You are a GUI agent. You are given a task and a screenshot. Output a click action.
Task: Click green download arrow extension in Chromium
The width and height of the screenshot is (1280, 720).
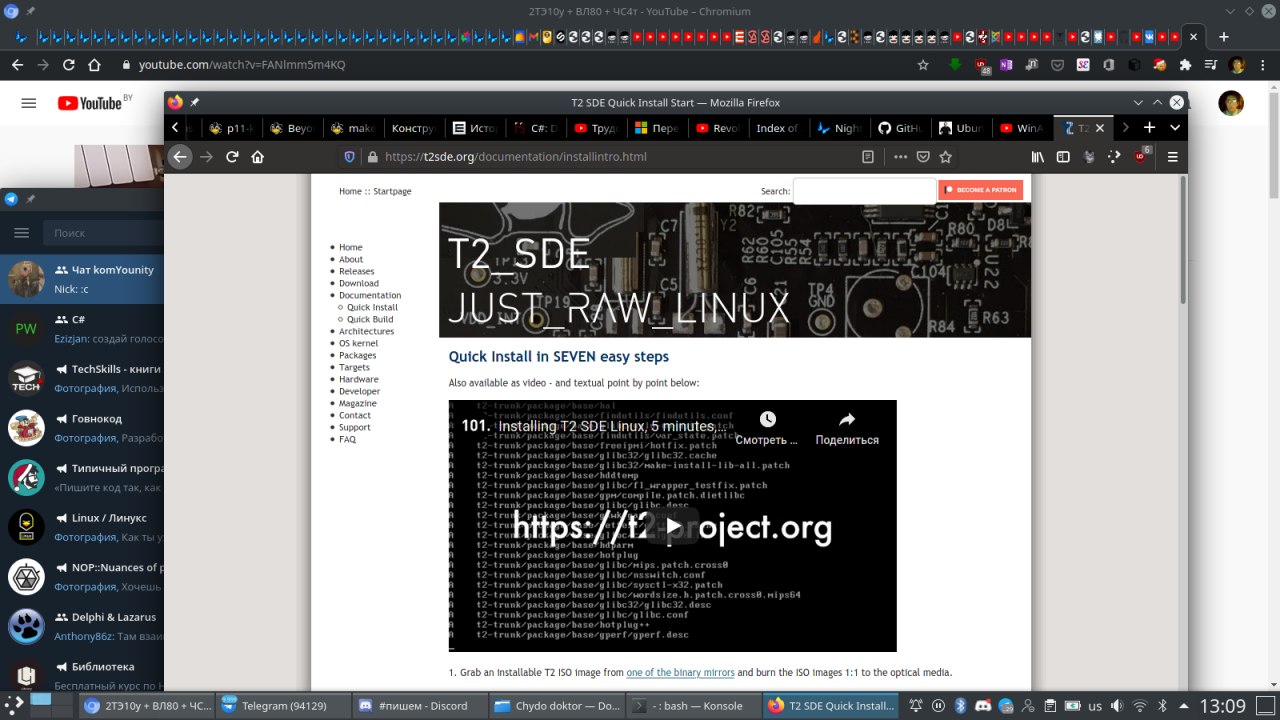[x=956, y=64]
